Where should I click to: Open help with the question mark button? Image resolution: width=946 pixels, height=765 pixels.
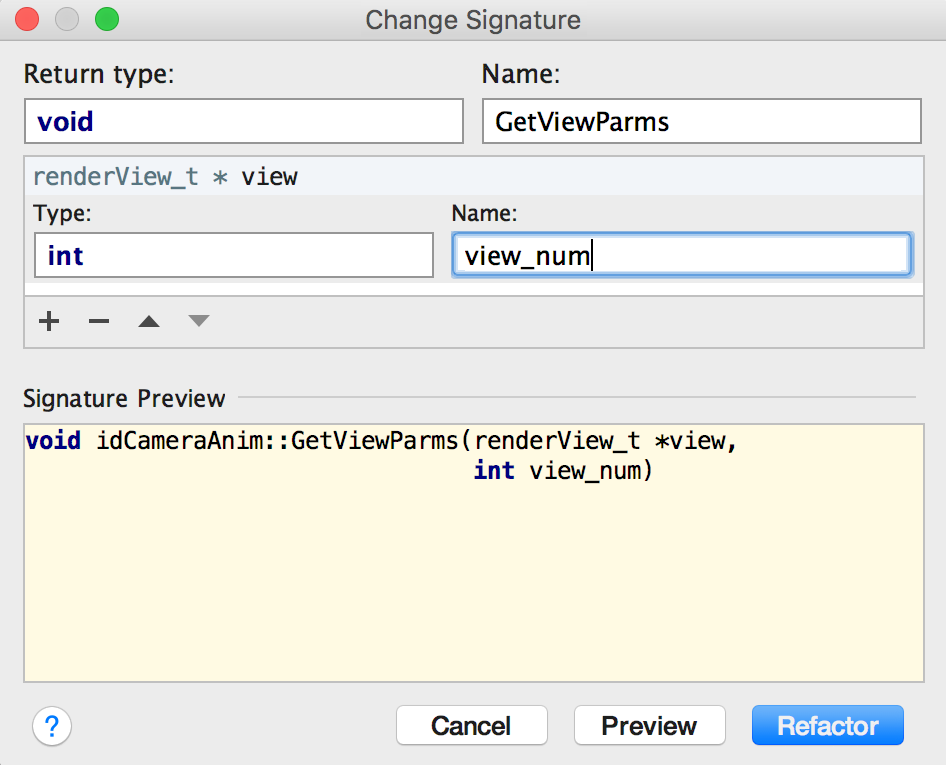(x=52, y=726)
